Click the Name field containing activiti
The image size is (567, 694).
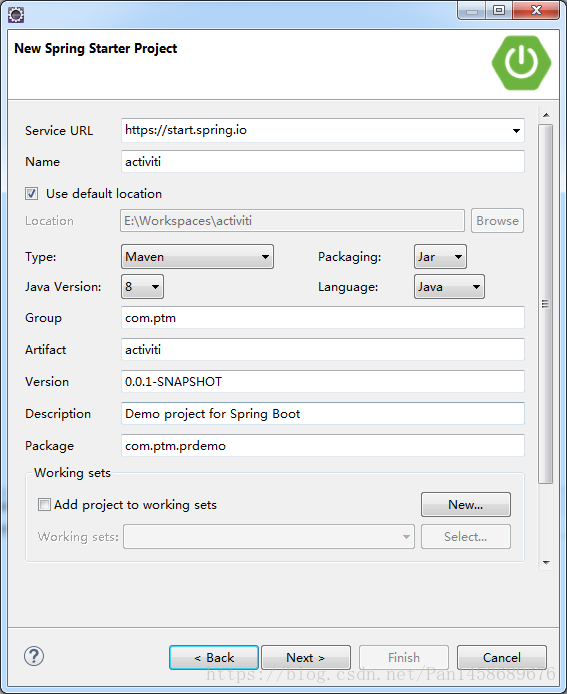323,162
